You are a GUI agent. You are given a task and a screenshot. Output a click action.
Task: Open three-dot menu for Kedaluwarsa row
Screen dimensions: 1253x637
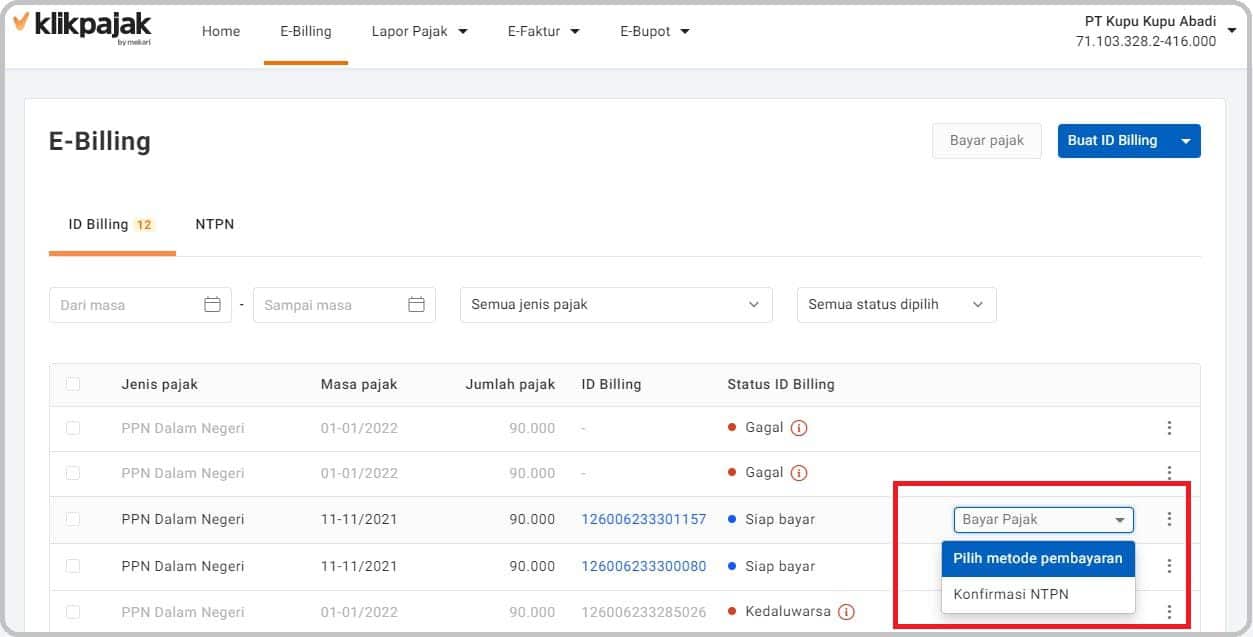point(1169,612)
